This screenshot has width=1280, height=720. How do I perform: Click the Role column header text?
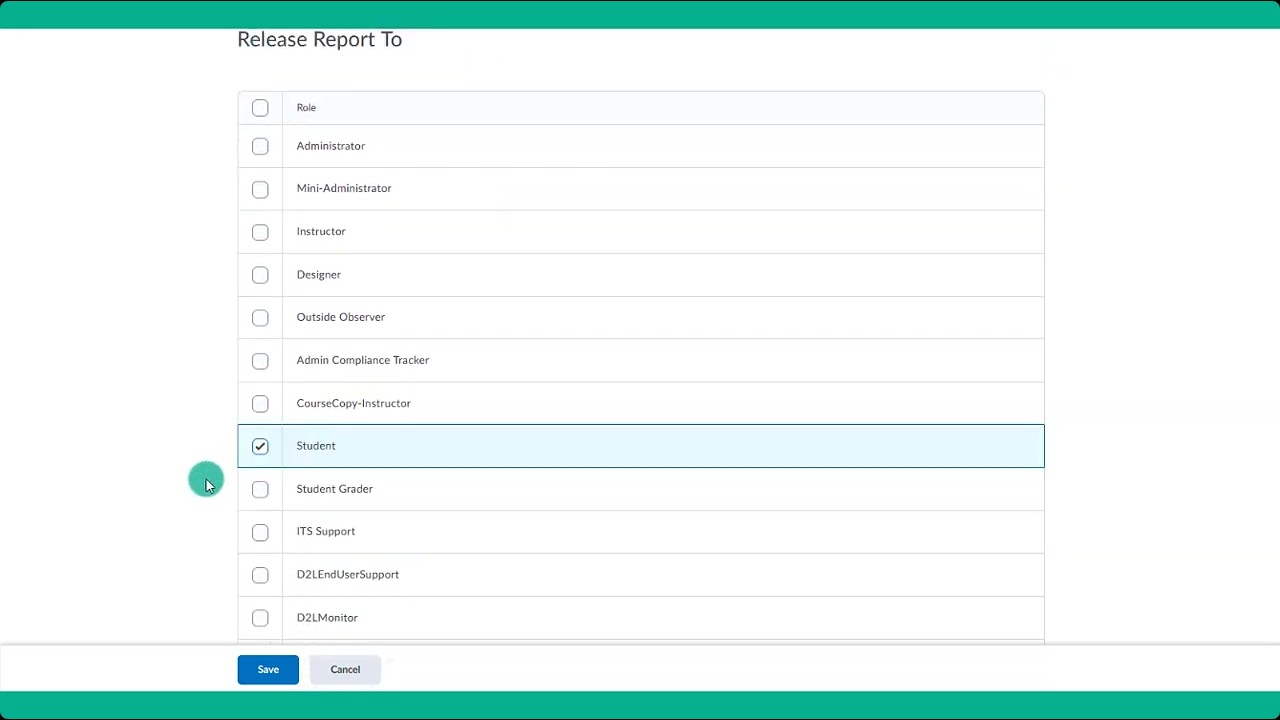306,107
